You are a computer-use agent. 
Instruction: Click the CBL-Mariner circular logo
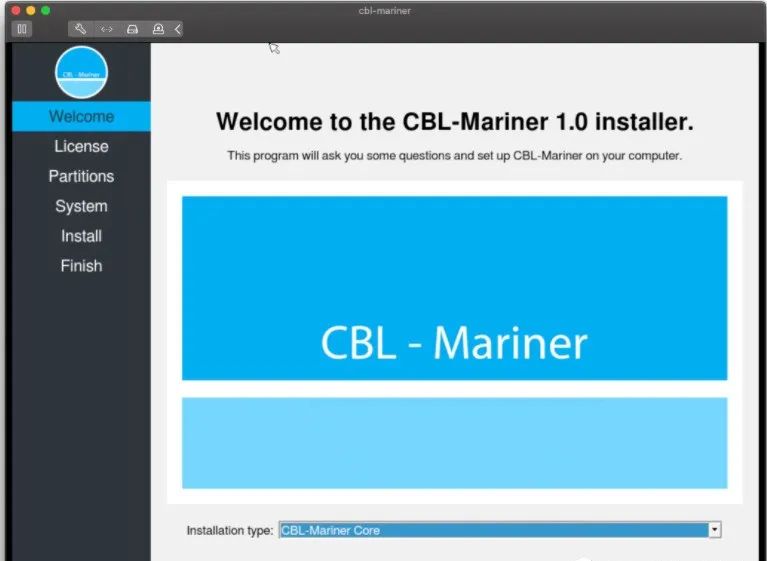pos(81,72)
